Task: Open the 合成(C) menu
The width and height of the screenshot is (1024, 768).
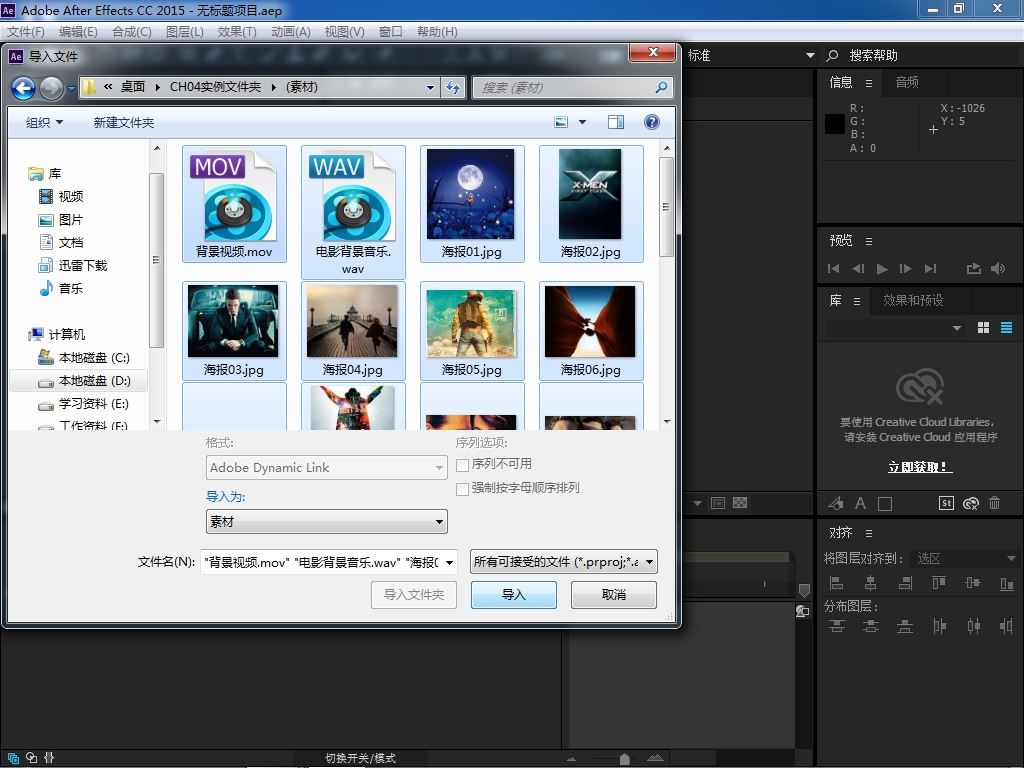Action: coord(132,32)
